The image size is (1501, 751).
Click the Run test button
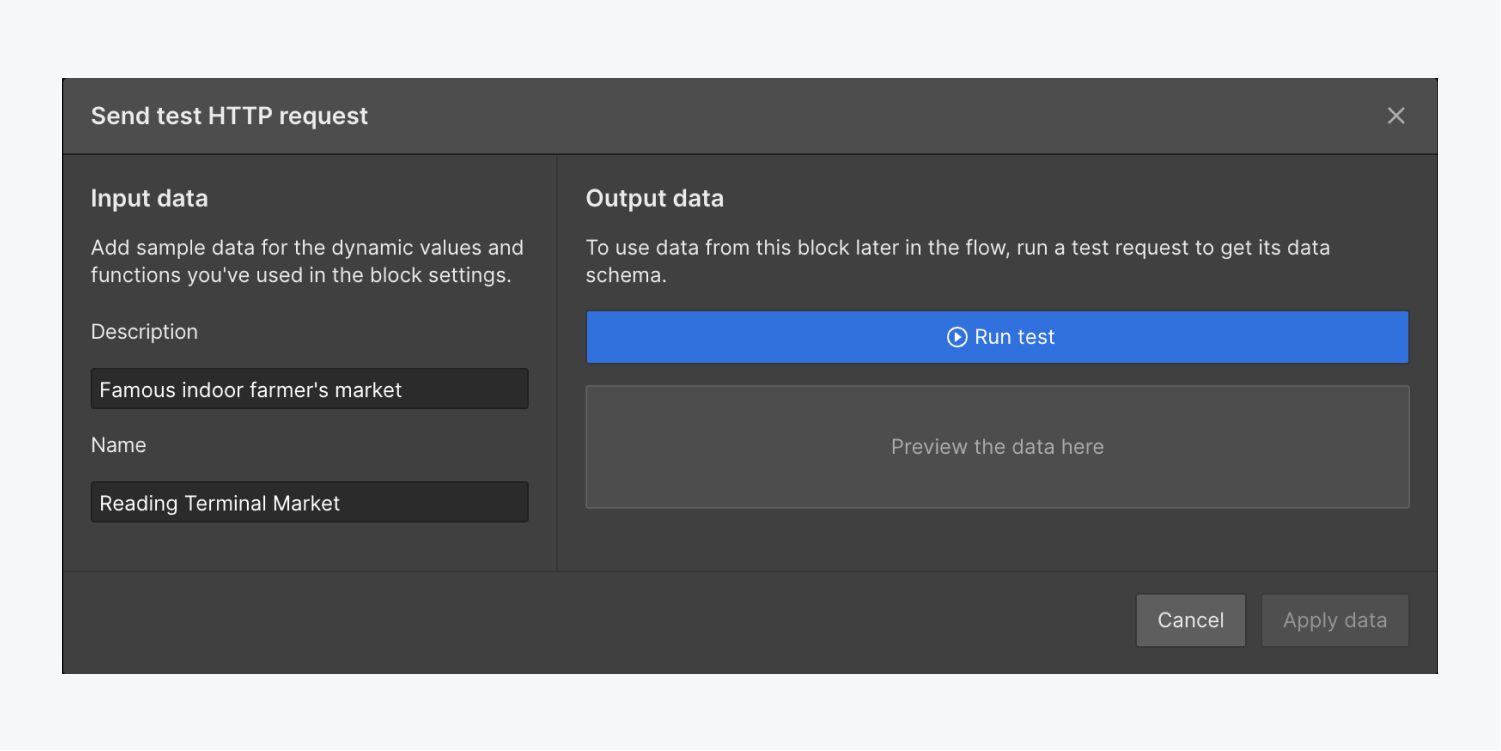click(x=997, y=337)
